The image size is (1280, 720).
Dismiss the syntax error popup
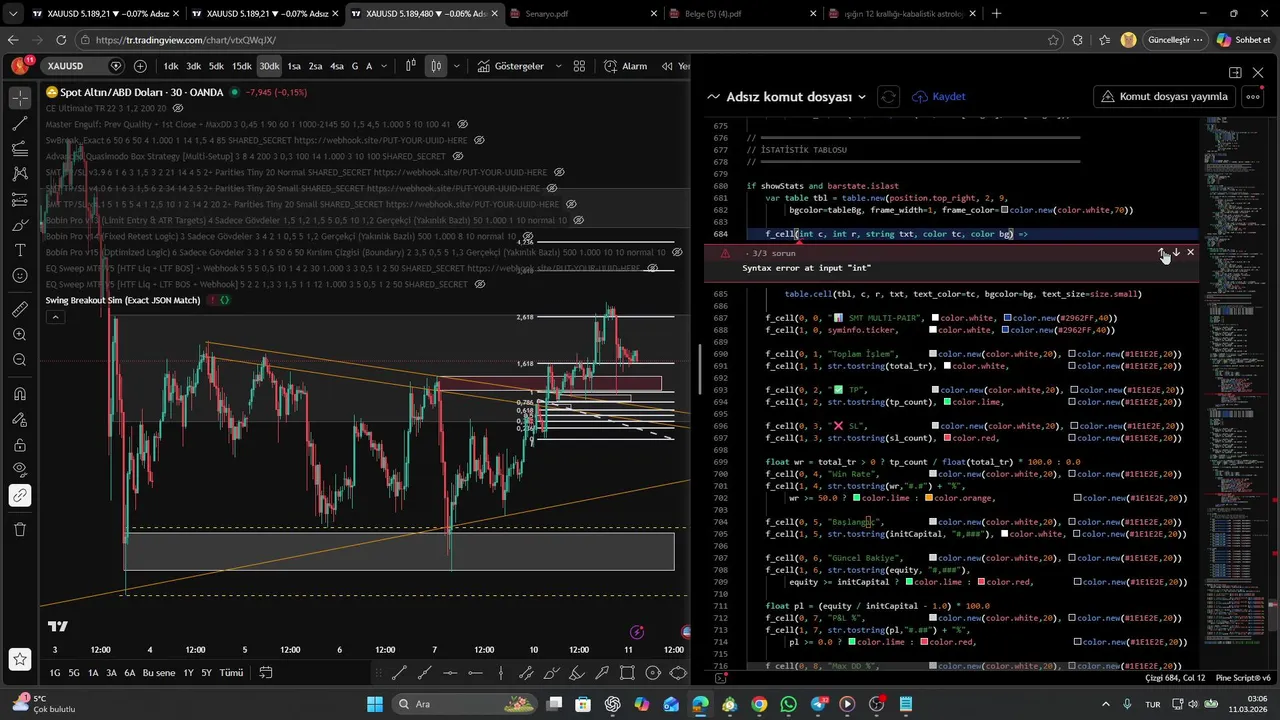click(1190, 253)
